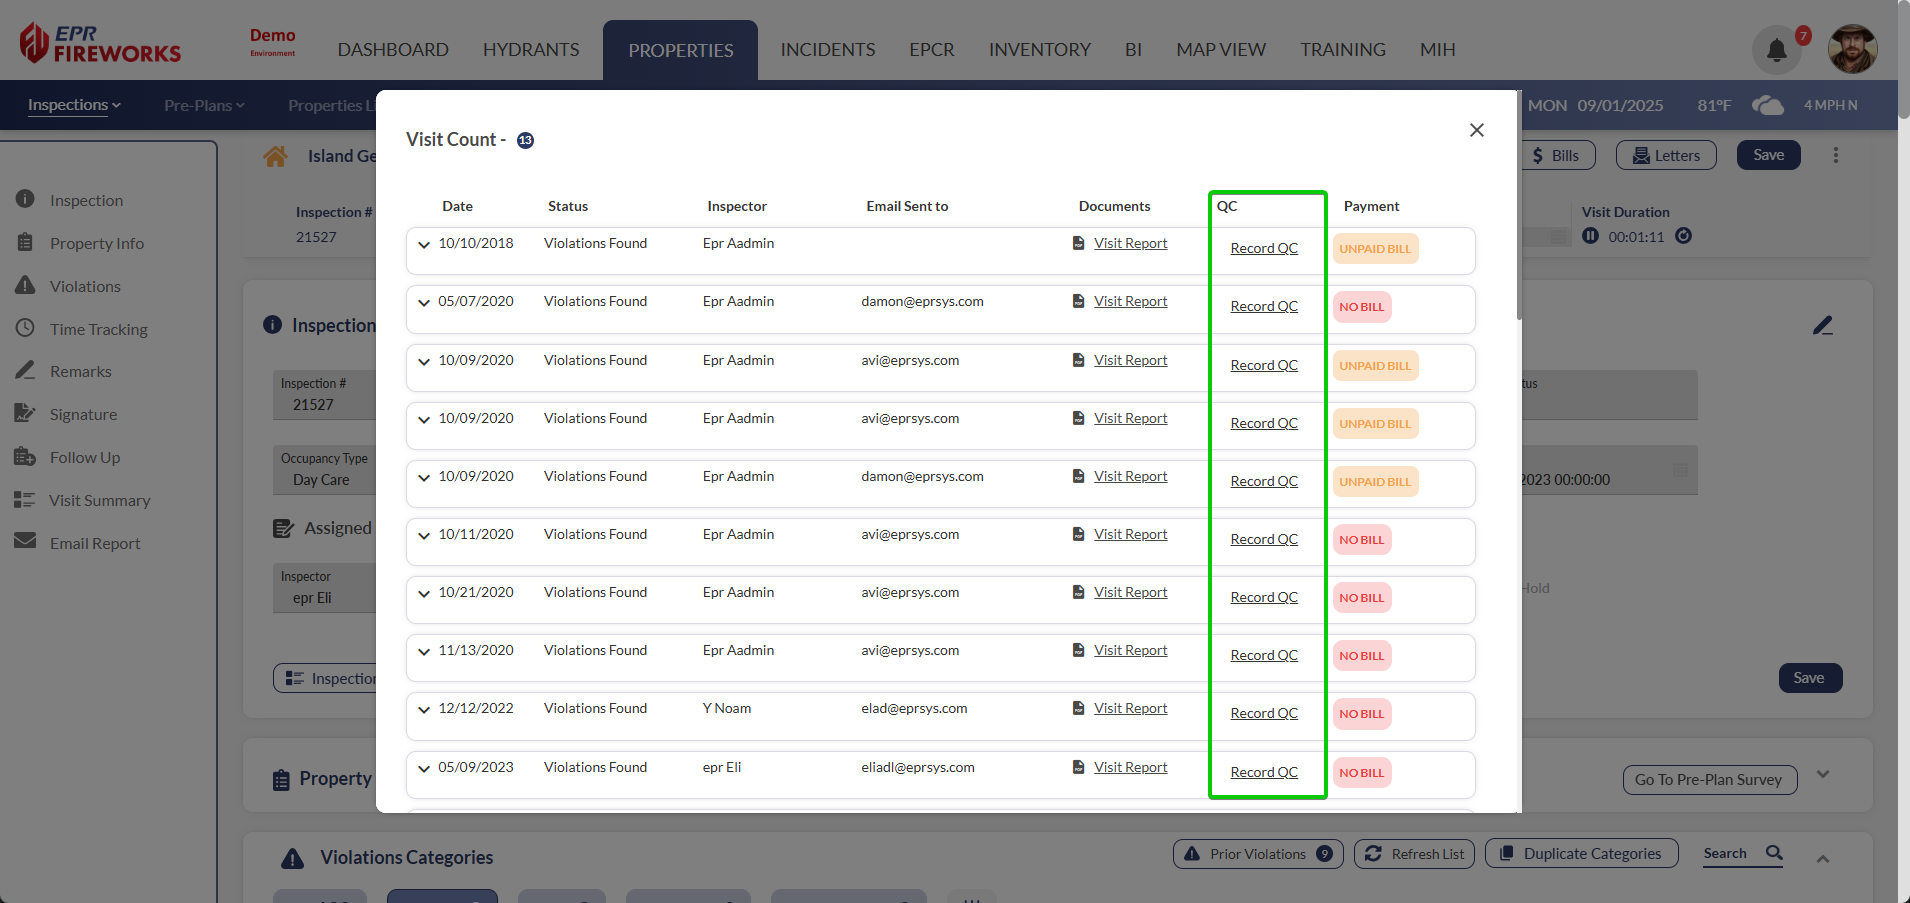Click the Time Tracking clock icon
The image size is (1910, 903).
pyautogui.click(x=25, y=329)
